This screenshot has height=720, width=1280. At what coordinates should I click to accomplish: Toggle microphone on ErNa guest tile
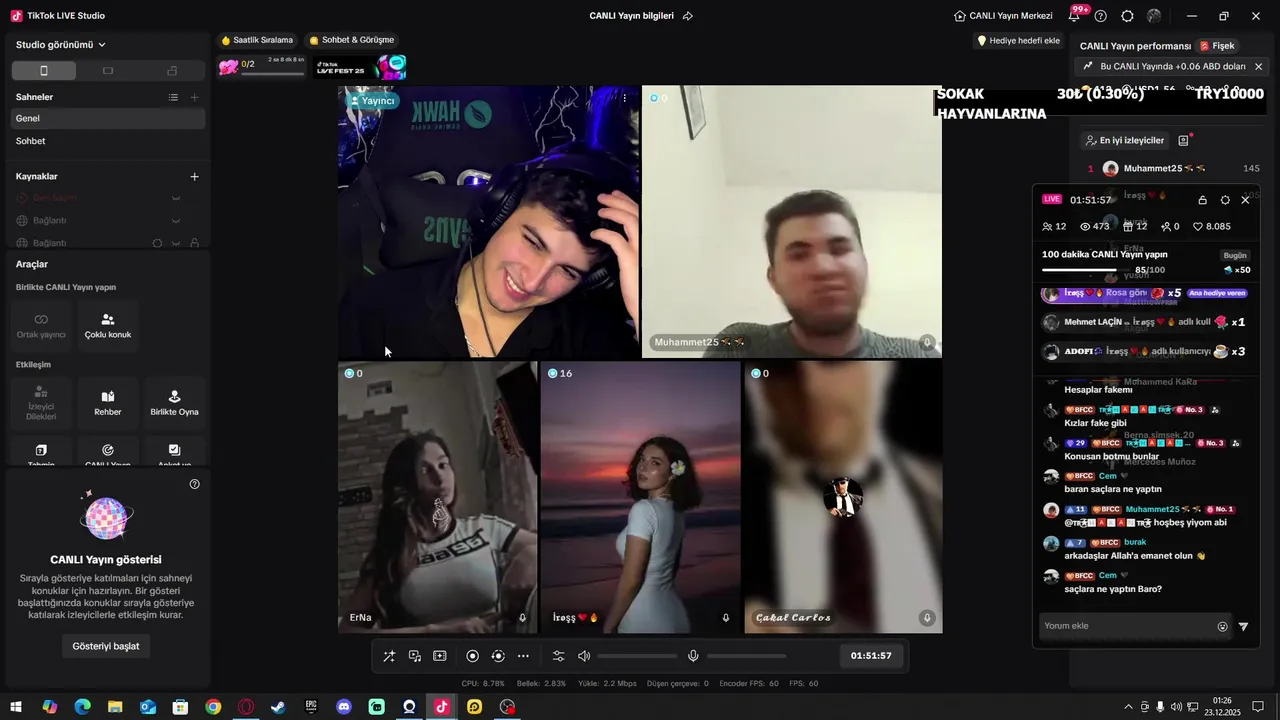click(x=522, y=618)
